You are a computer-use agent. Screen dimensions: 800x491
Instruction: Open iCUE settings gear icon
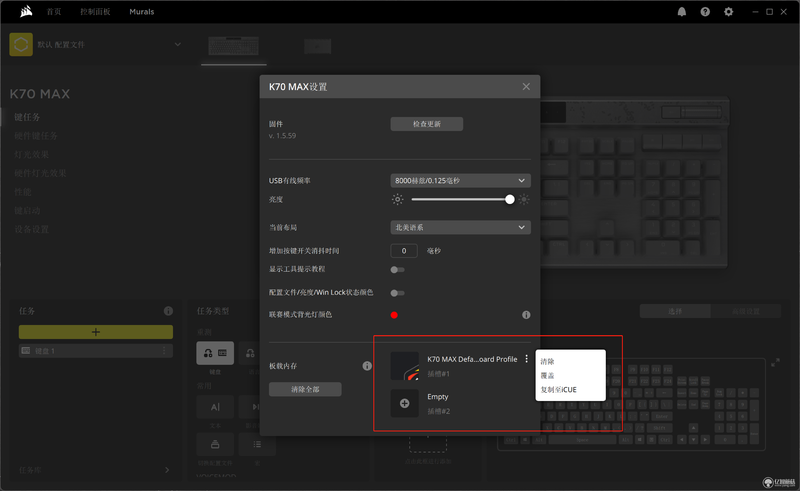pyautogui.click(x=729, y=12)
